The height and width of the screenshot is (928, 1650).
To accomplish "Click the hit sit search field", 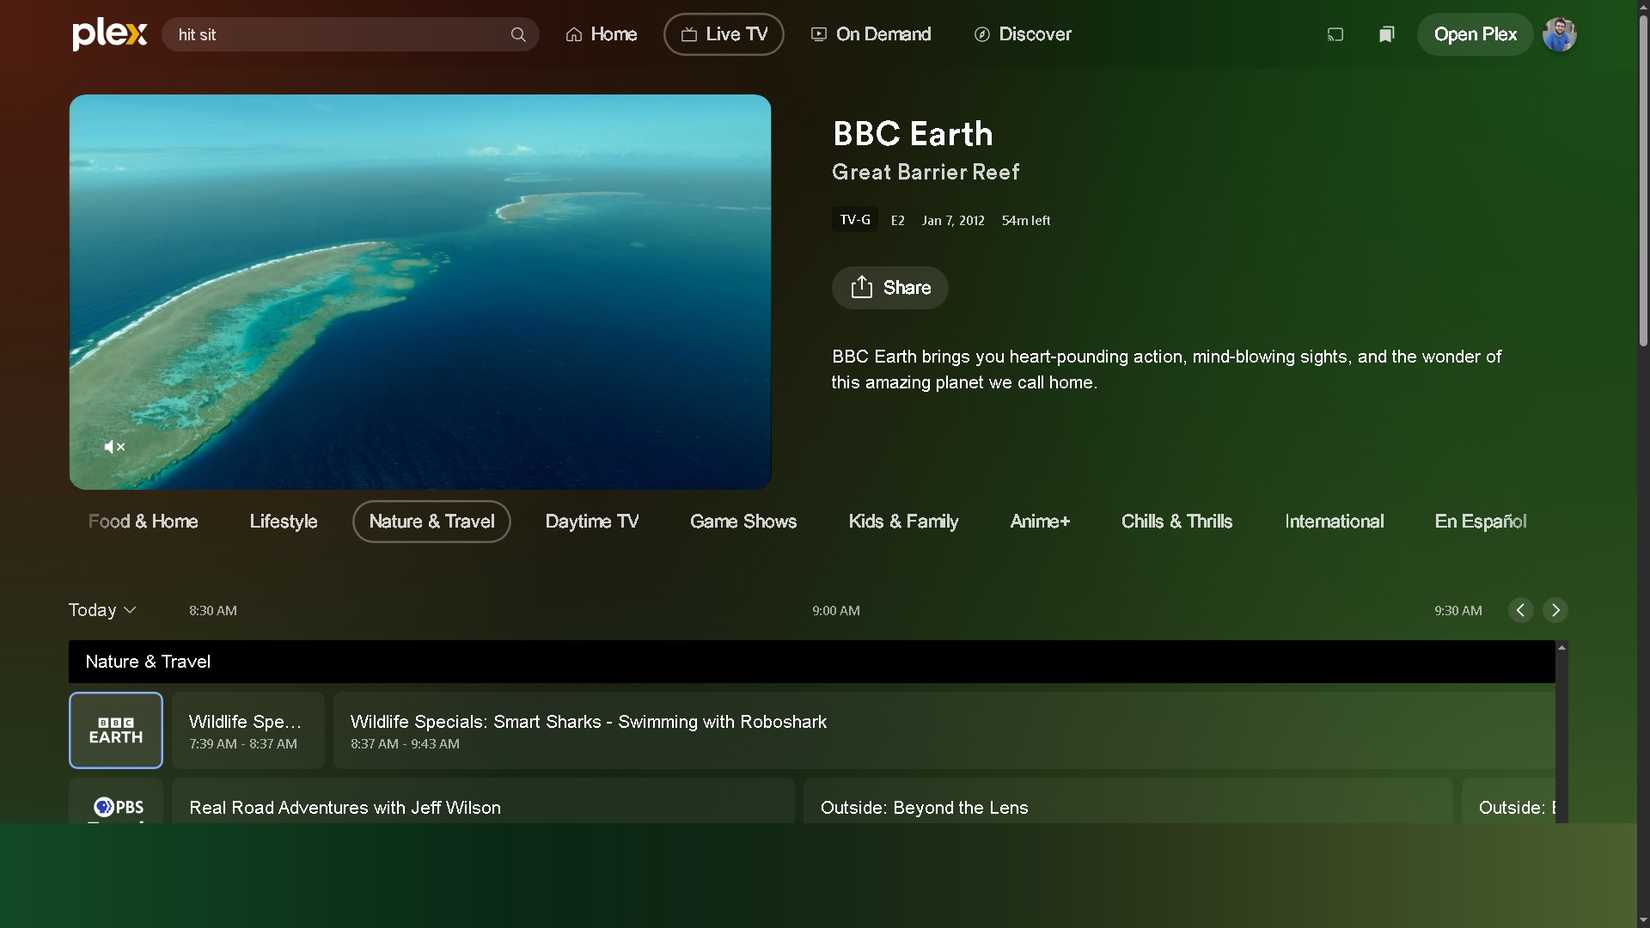I will pyautogui.click(x=330, y=33).
